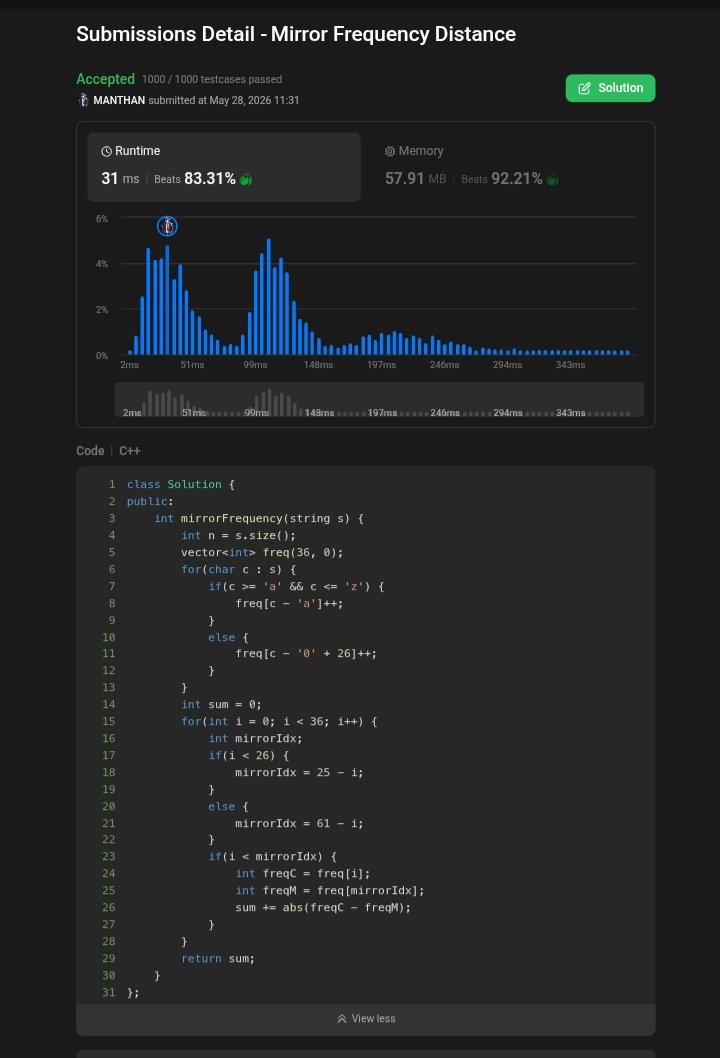Click the '343ms' label on chart x-axis

coord(570,364)
